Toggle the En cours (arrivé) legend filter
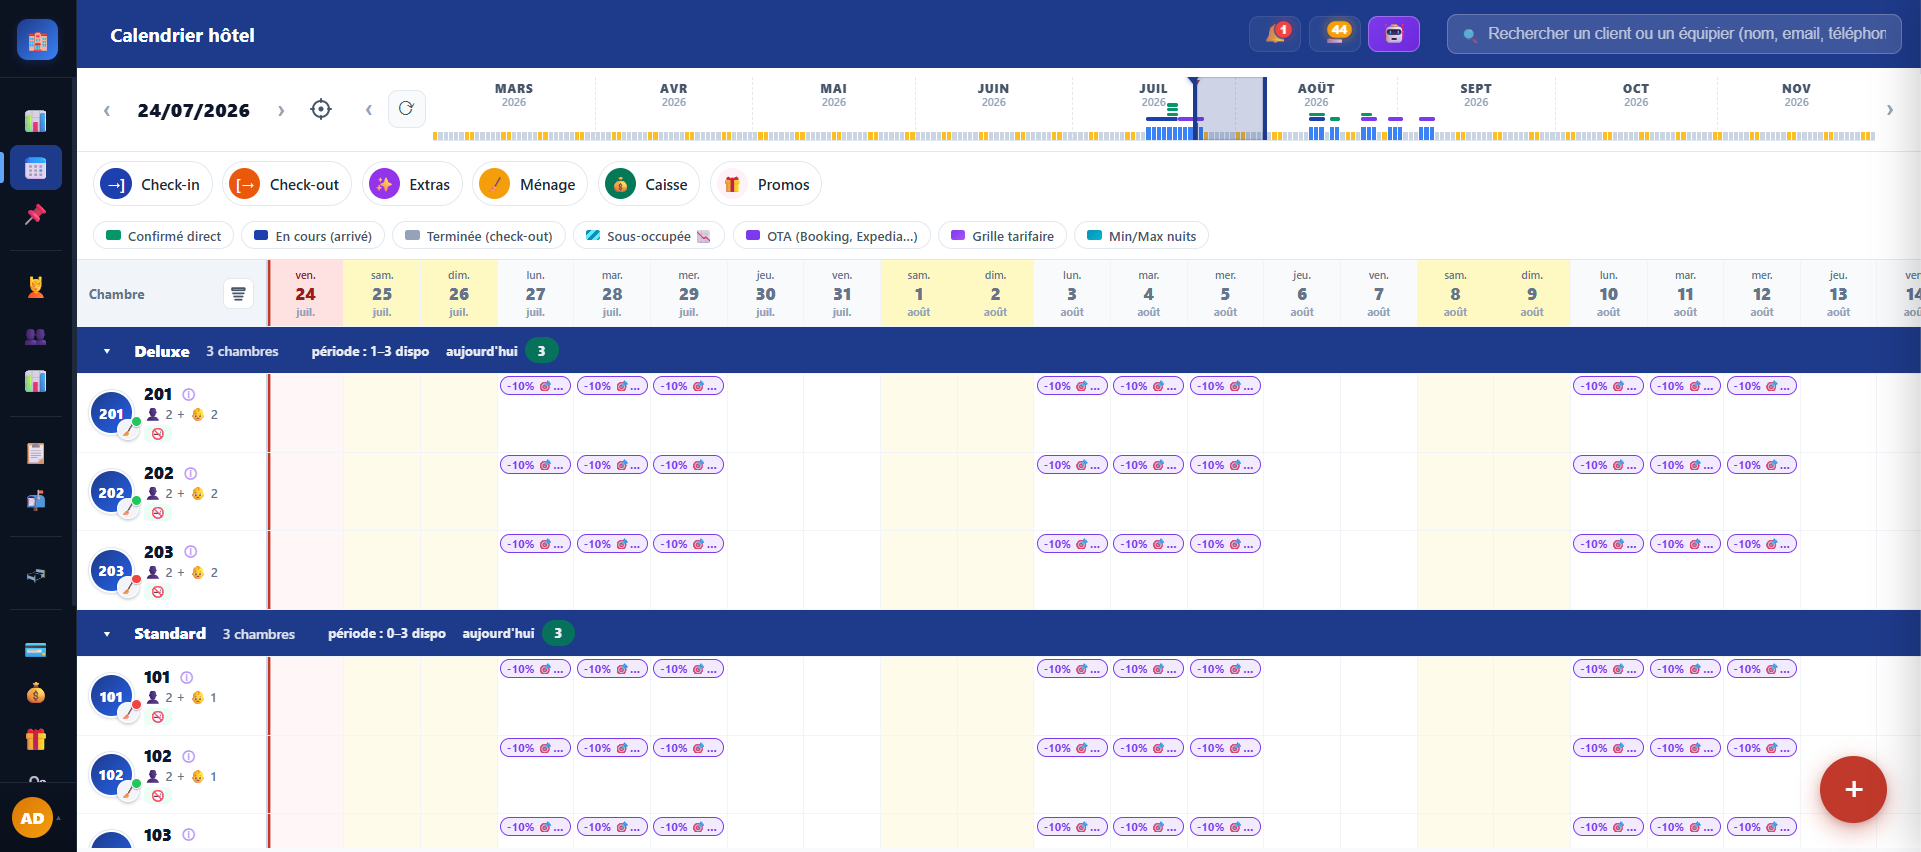The width and height of the screenshot is (1921, 852). click(313, 236)
